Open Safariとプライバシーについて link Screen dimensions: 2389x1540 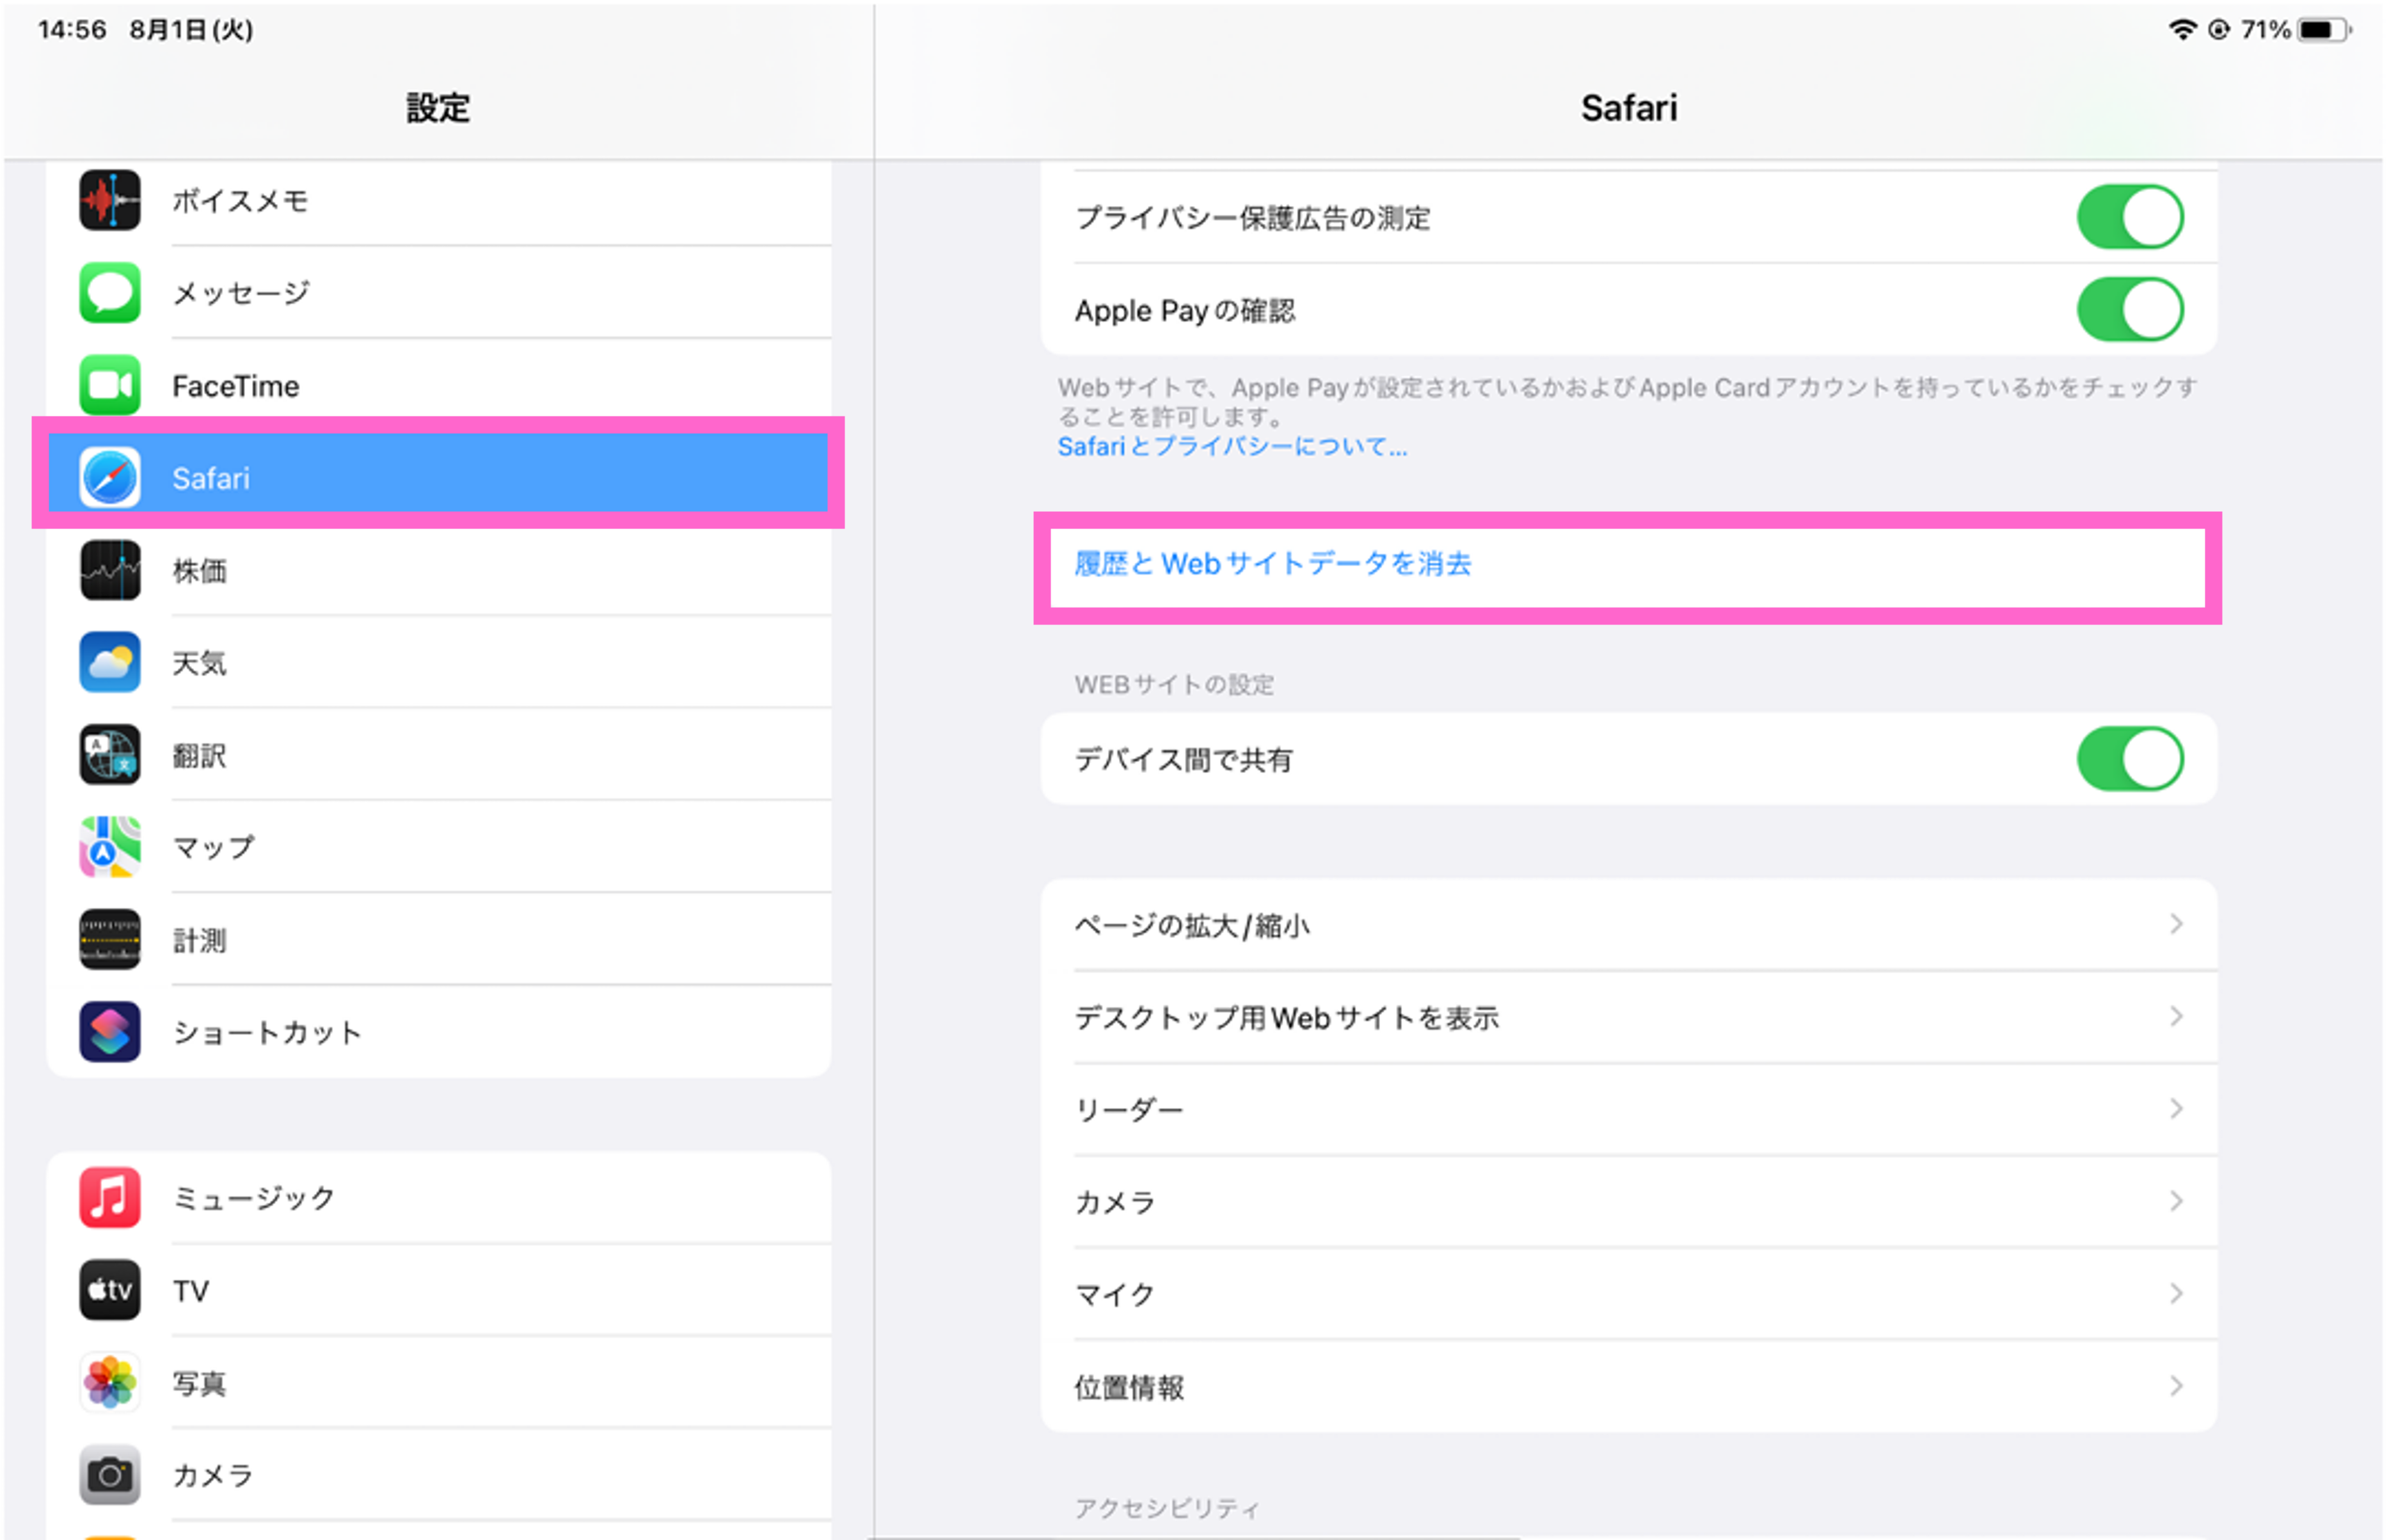[x=1232, y=447]
